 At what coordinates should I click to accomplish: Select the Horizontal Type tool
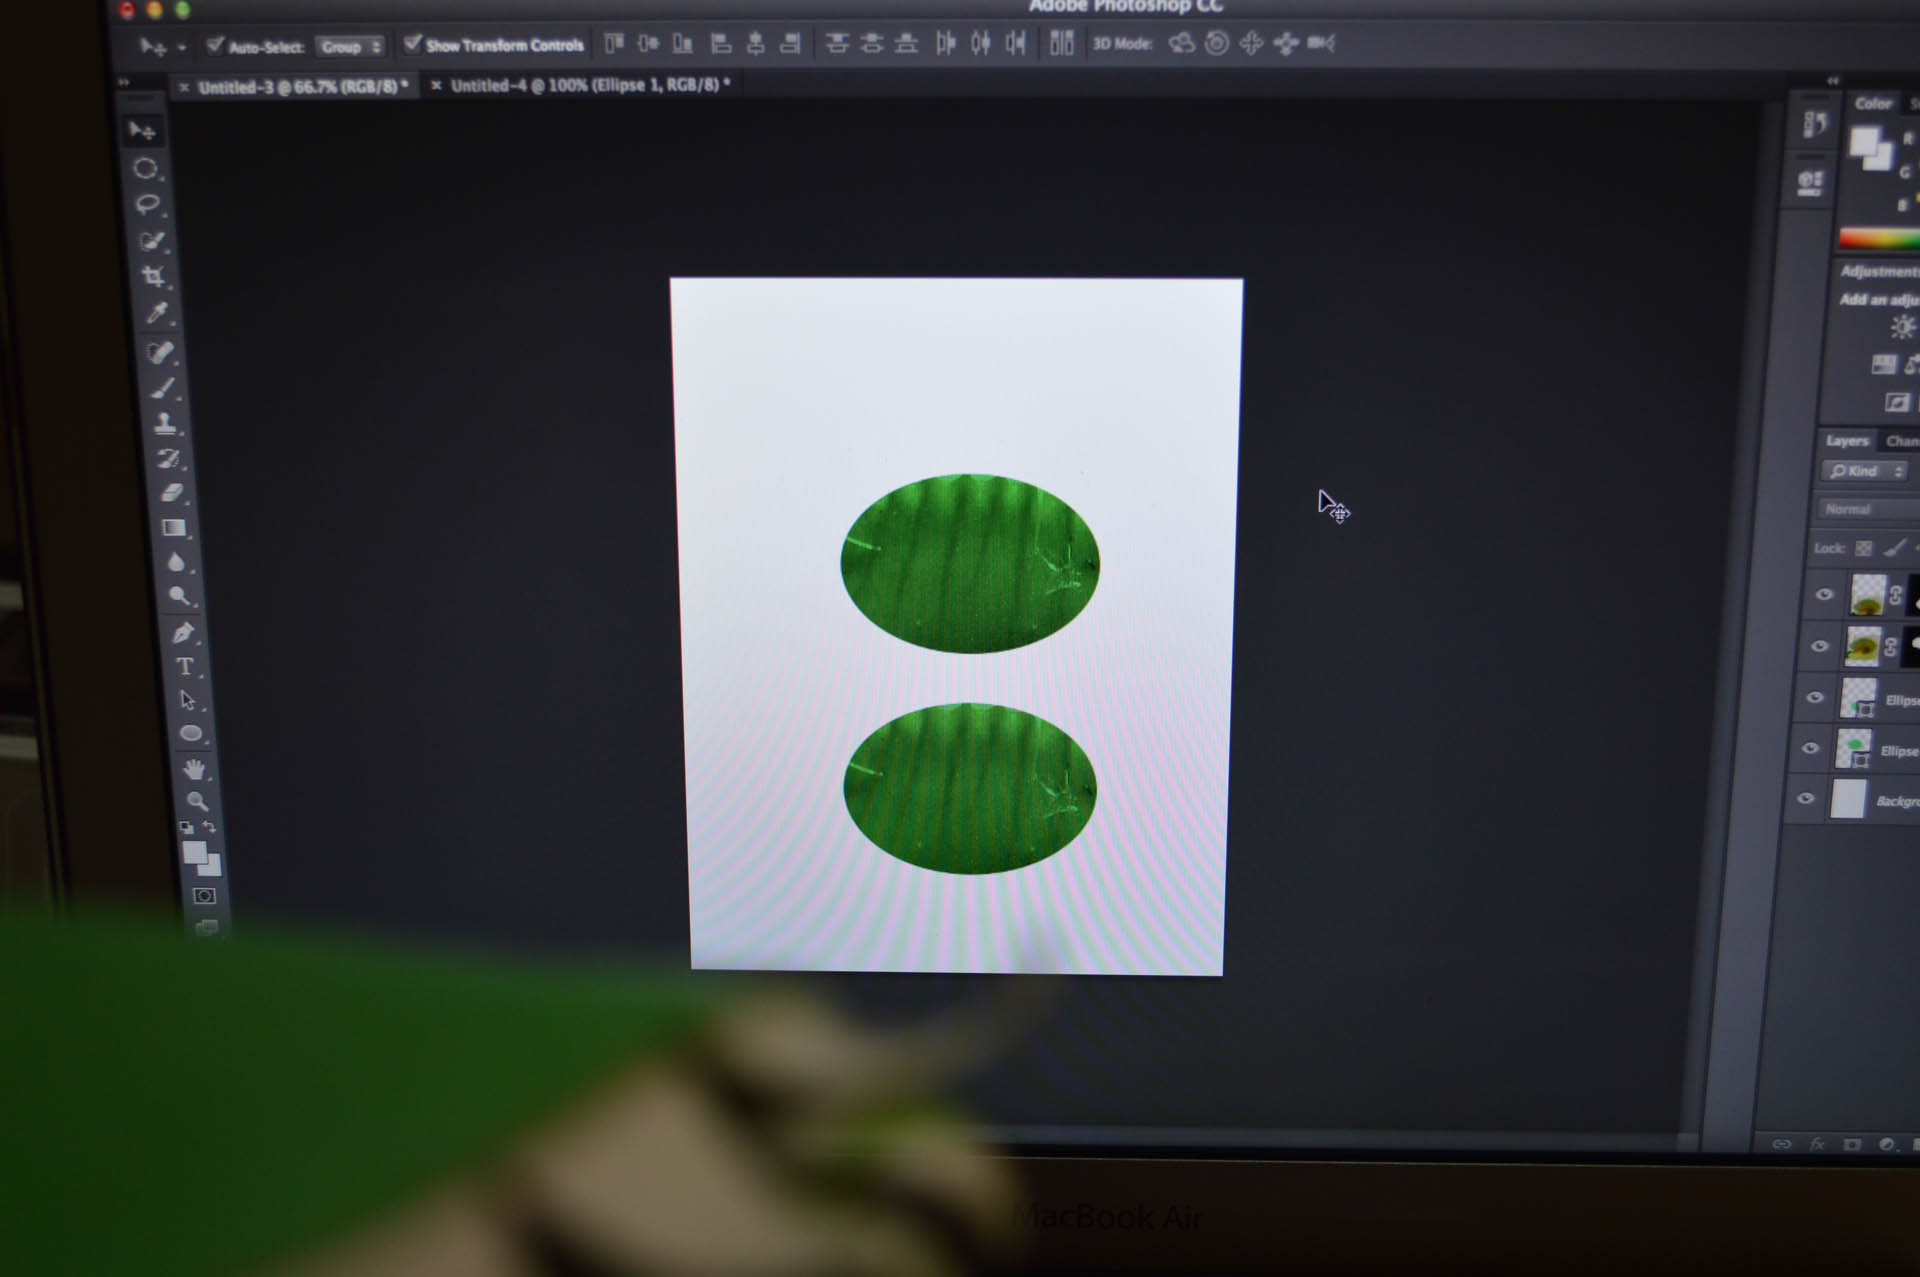(x=185, y=666)
